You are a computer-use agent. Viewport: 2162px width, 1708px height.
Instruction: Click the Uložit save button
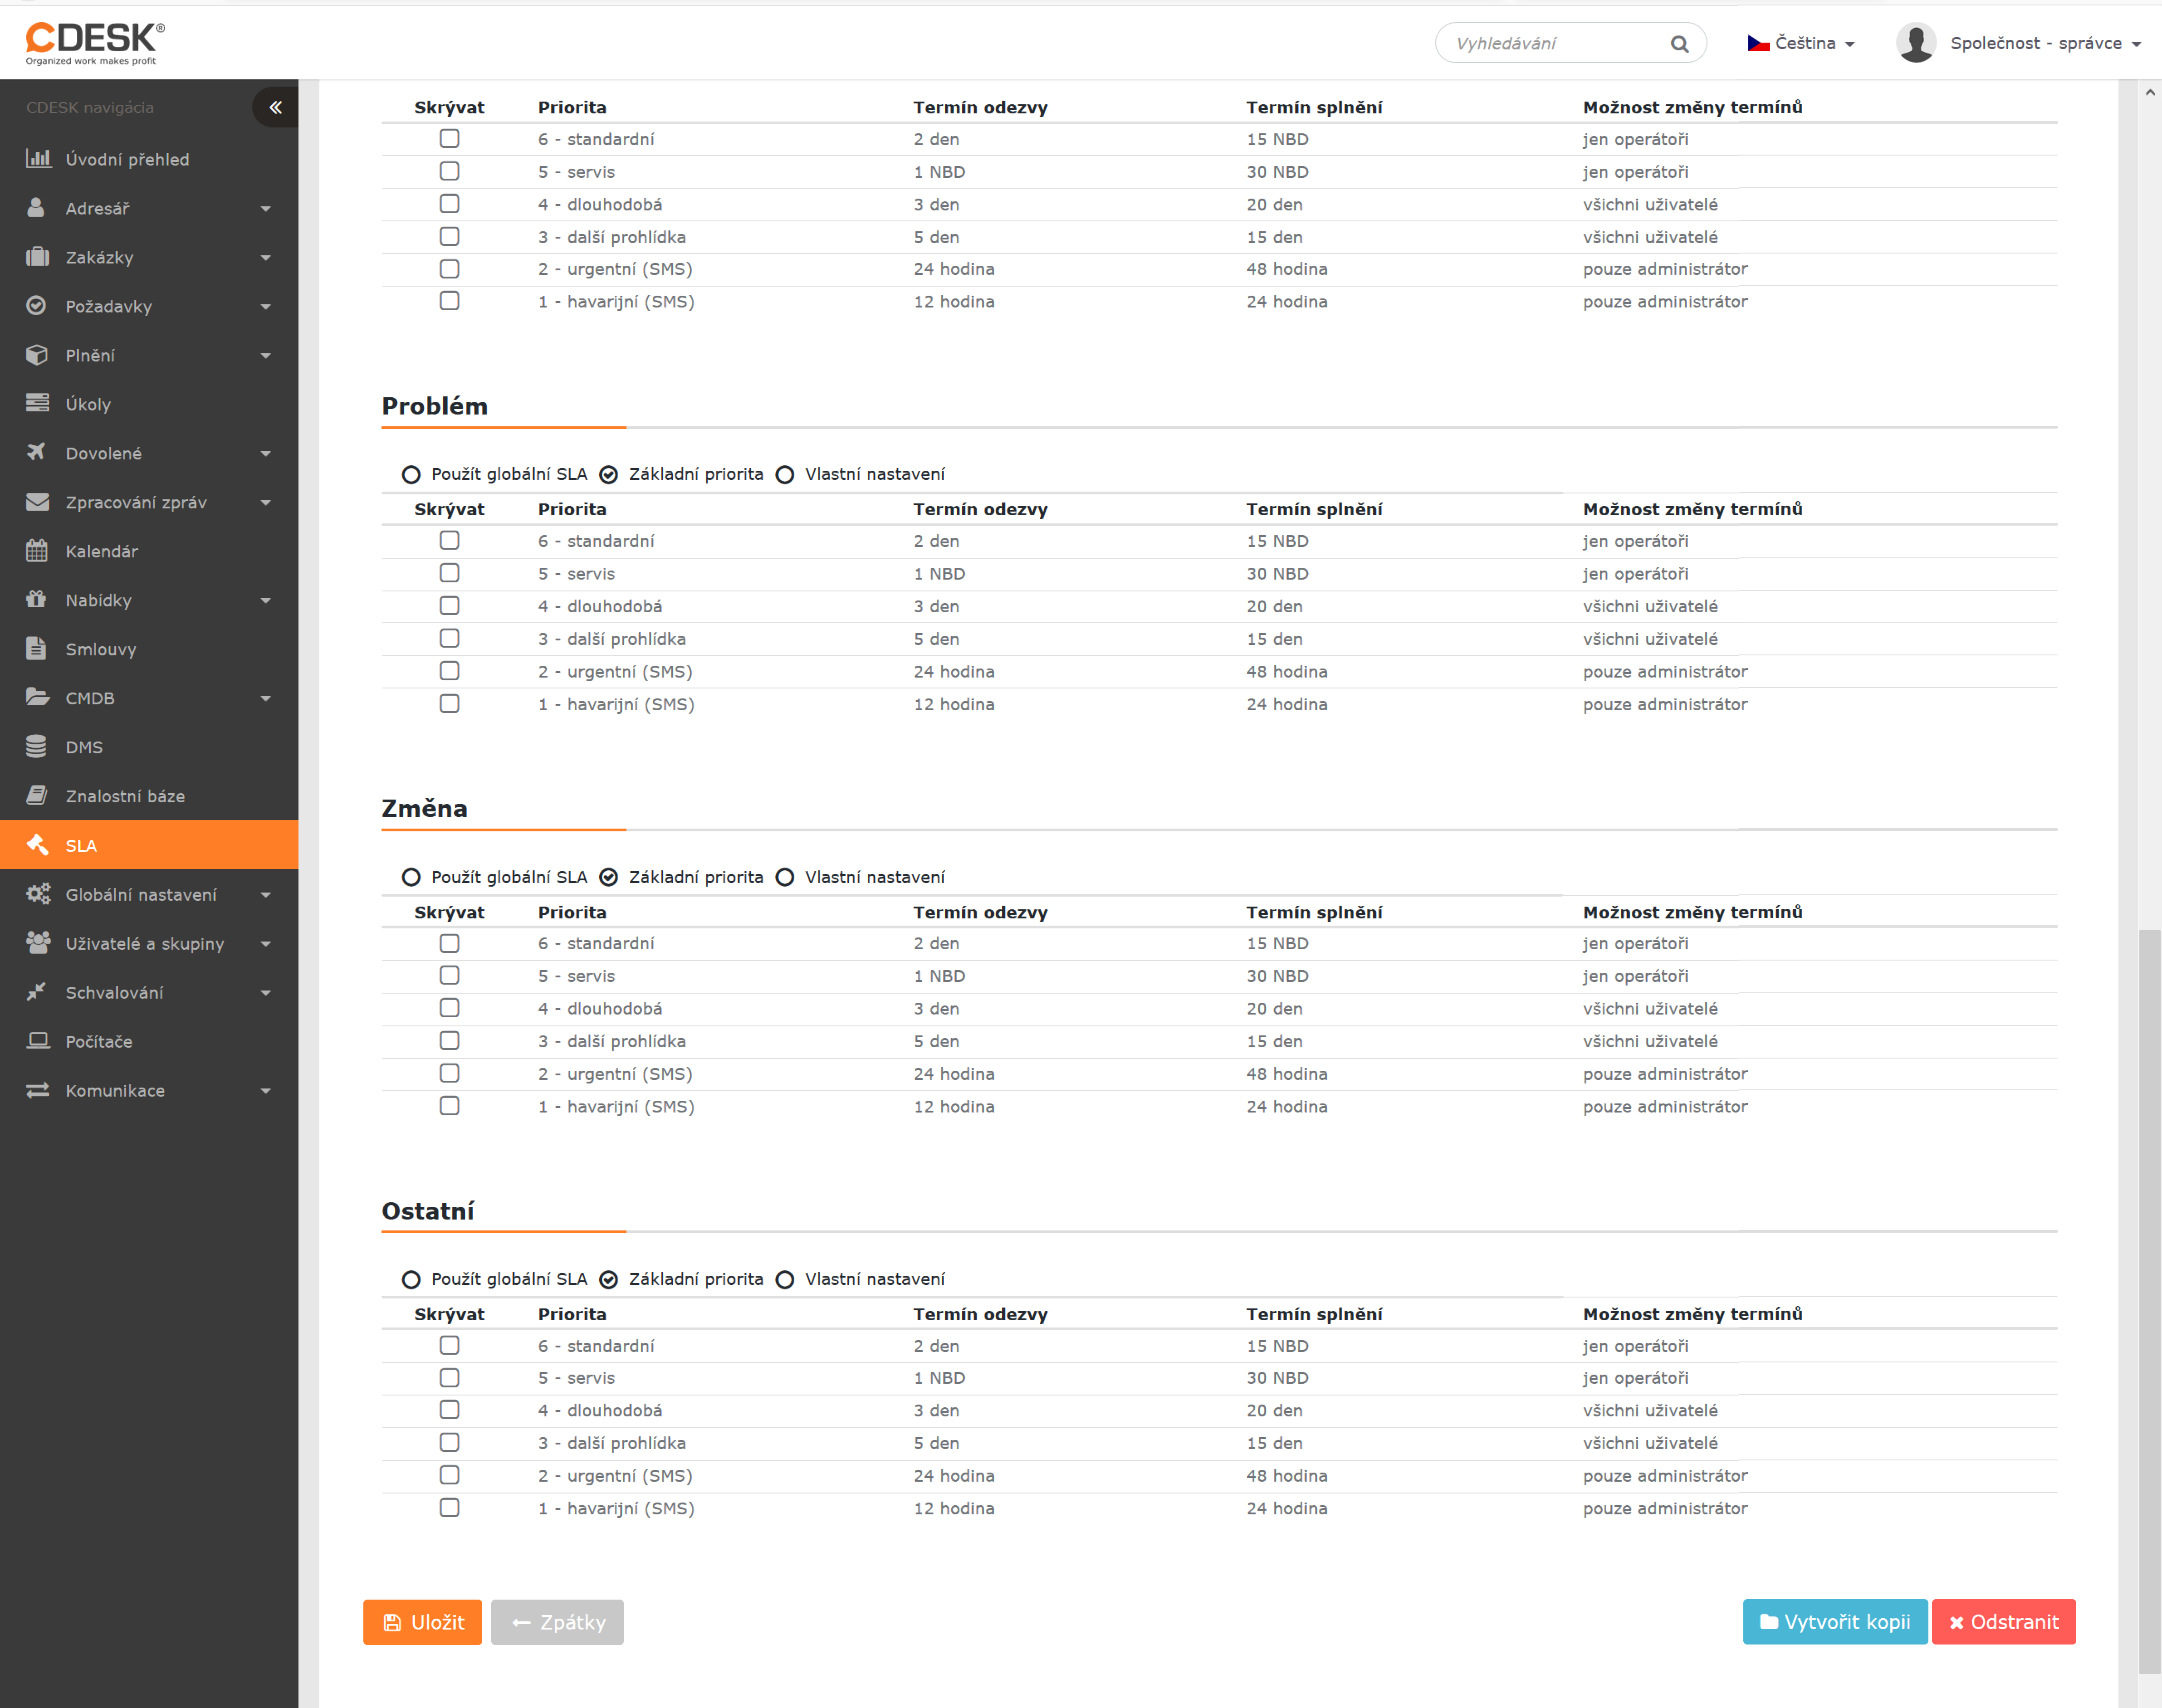[422, 1622]
